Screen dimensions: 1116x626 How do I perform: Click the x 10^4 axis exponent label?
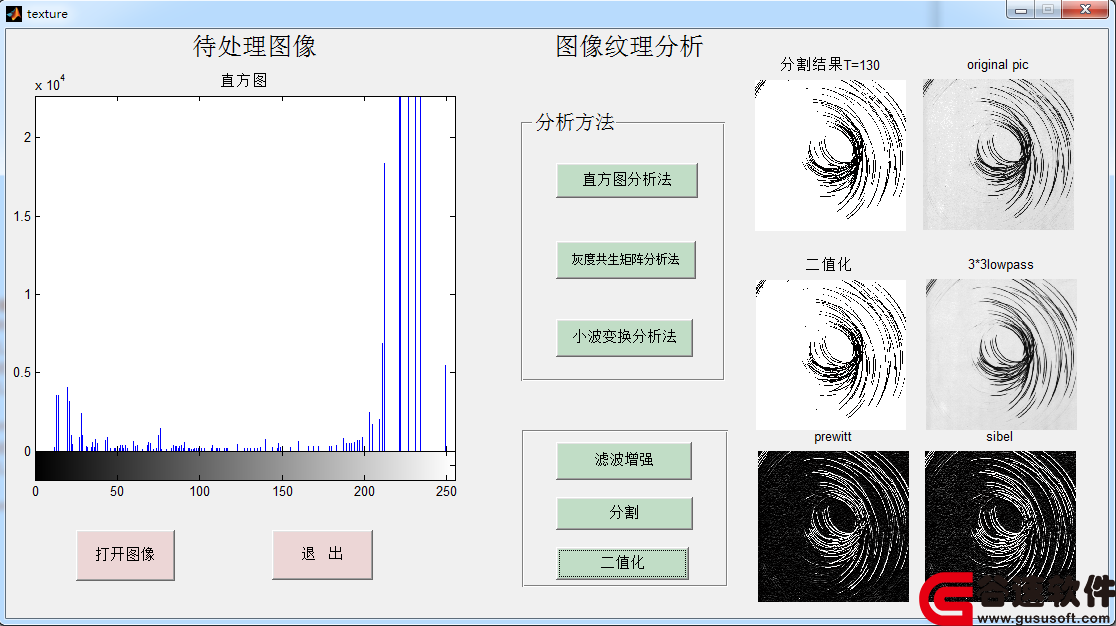(x=50, y=84)
